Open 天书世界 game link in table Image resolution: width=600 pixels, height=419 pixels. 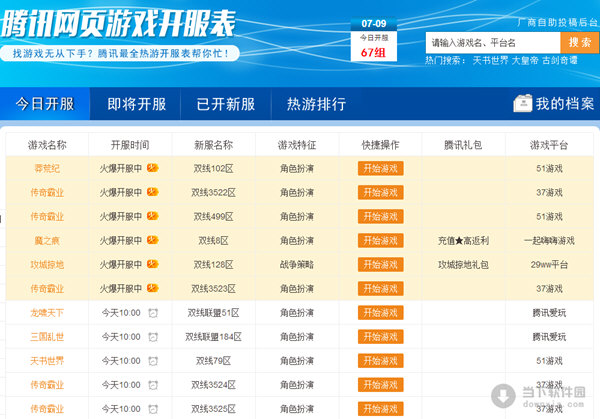click(47, 361)
